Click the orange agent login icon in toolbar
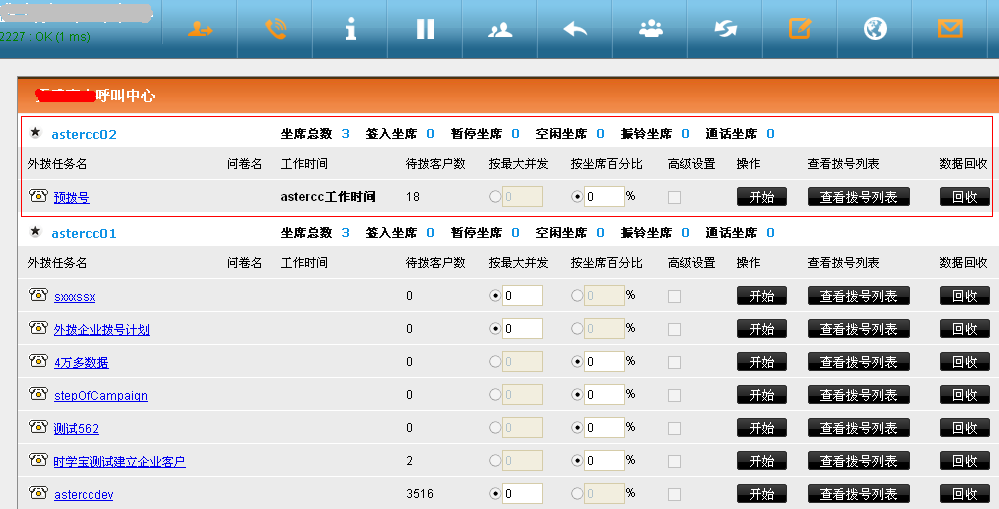Viewport: 999px width, 509px height. pyautogui.click(x=200, y=29)
